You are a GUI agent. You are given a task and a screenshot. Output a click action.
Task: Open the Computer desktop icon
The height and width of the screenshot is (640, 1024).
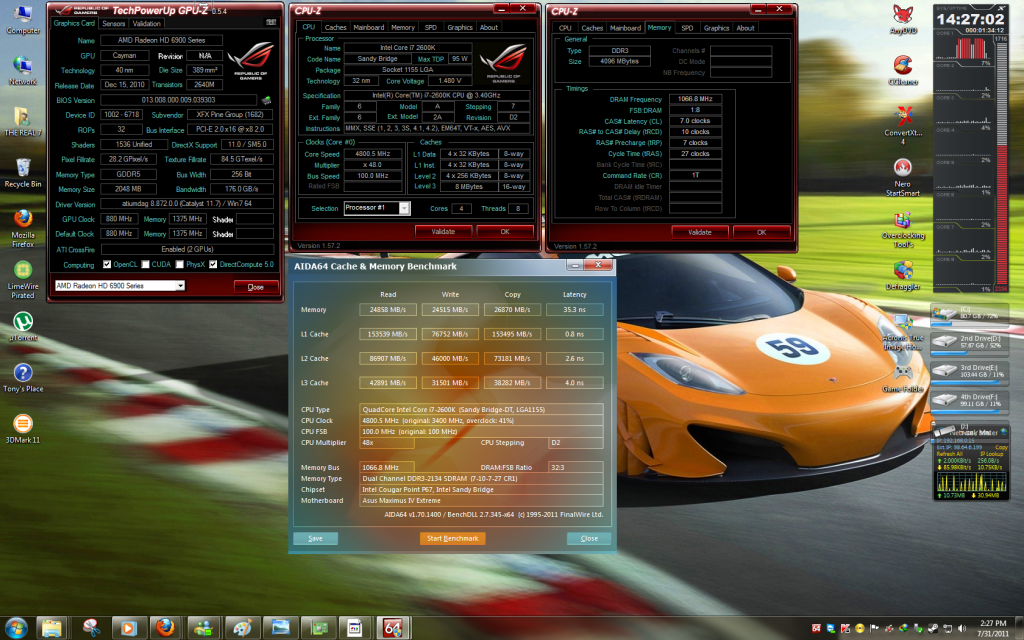click(x=23, y=20)
